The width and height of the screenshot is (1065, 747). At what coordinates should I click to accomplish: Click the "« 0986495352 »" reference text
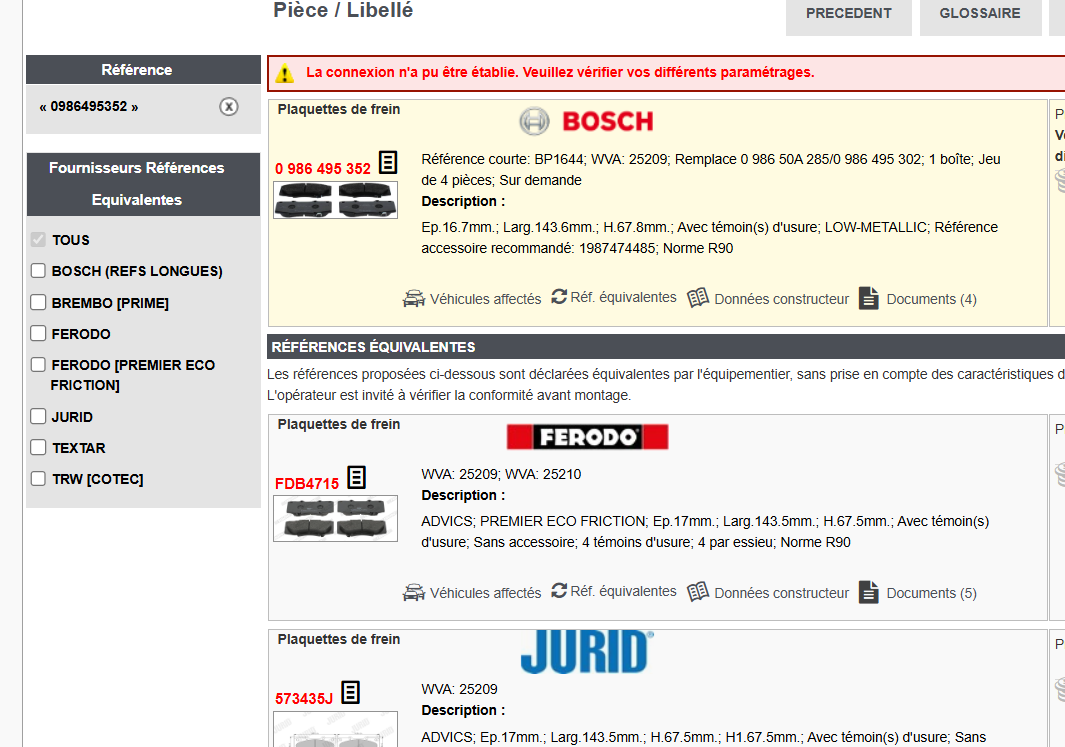coord(89,107)
